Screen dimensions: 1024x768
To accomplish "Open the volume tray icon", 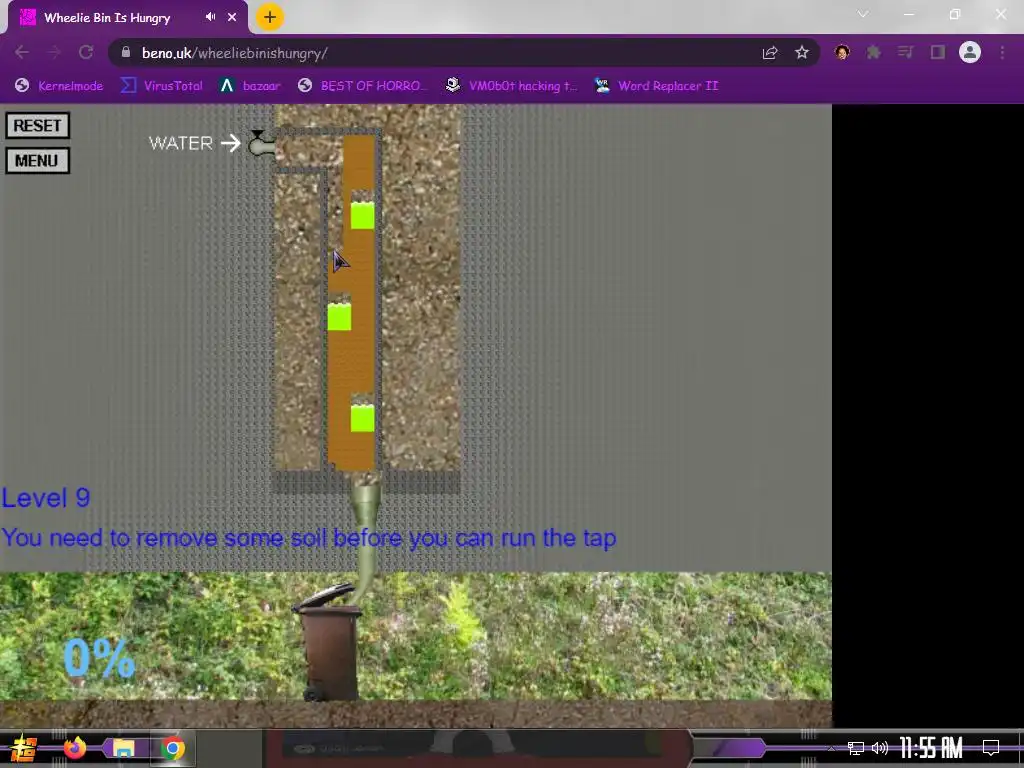I will (880, 748).
